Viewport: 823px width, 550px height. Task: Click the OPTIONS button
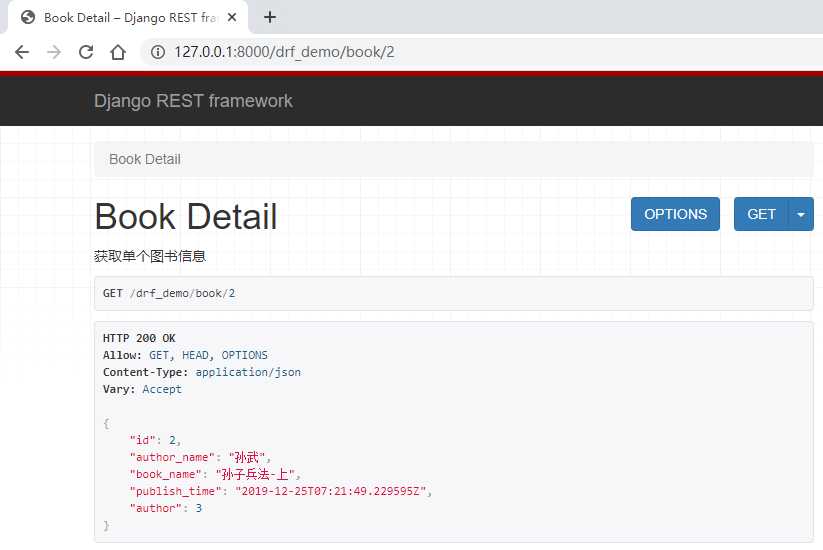click(x=675, y=214)
